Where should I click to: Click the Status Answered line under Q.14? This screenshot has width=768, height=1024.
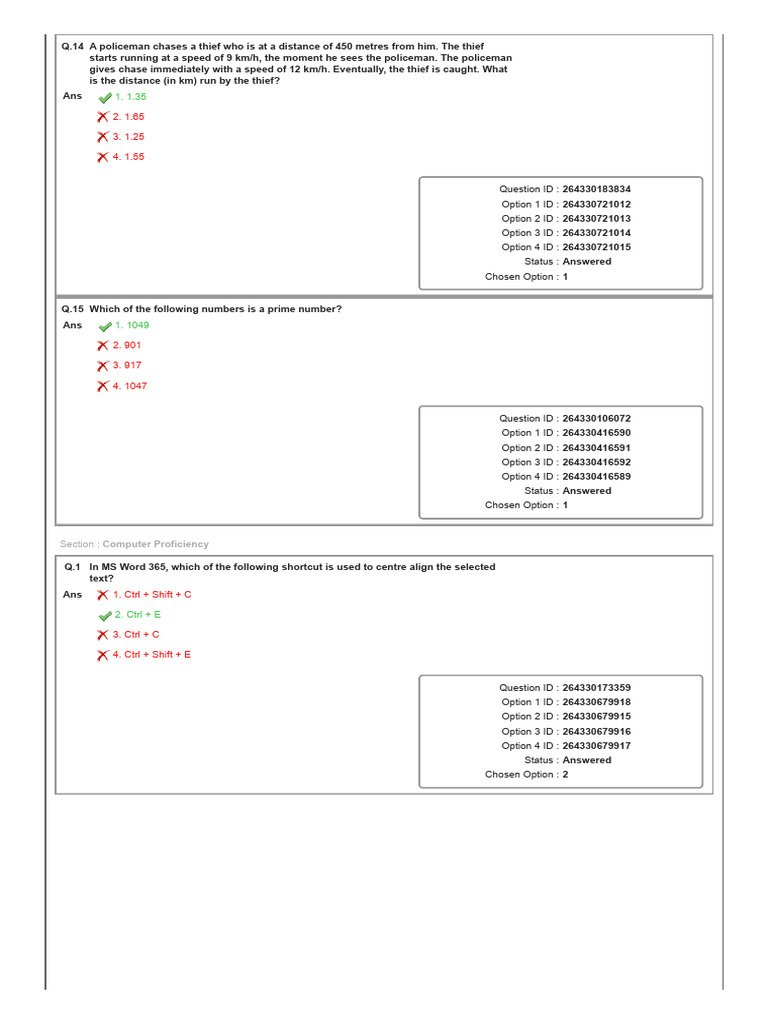(x=568, y=262)
